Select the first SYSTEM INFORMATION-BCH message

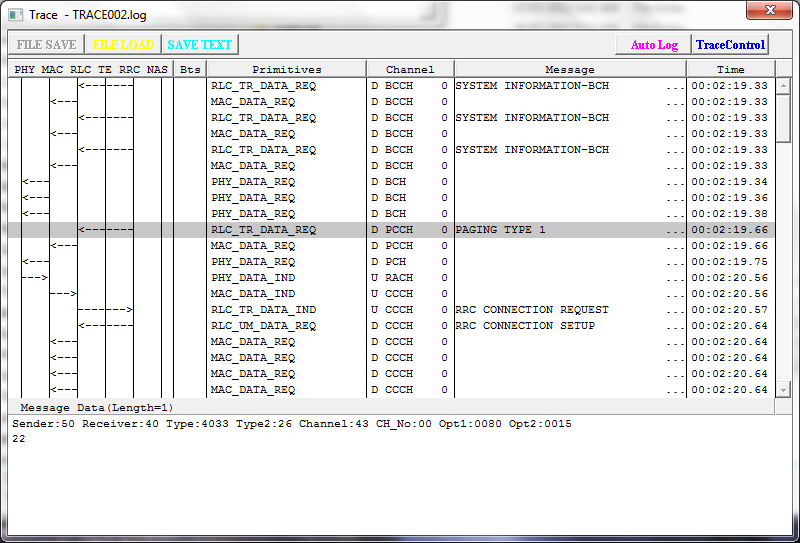(x=532, y=86)
